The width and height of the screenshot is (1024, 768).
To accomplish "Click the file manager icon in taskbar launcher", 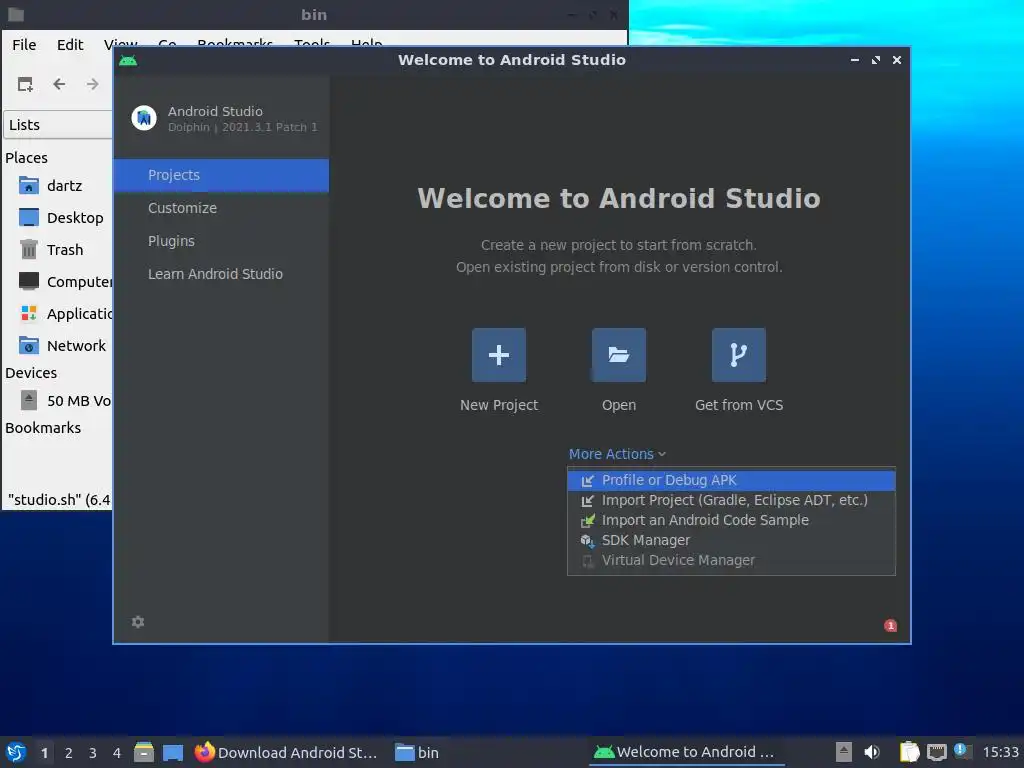I will (144, 752).
